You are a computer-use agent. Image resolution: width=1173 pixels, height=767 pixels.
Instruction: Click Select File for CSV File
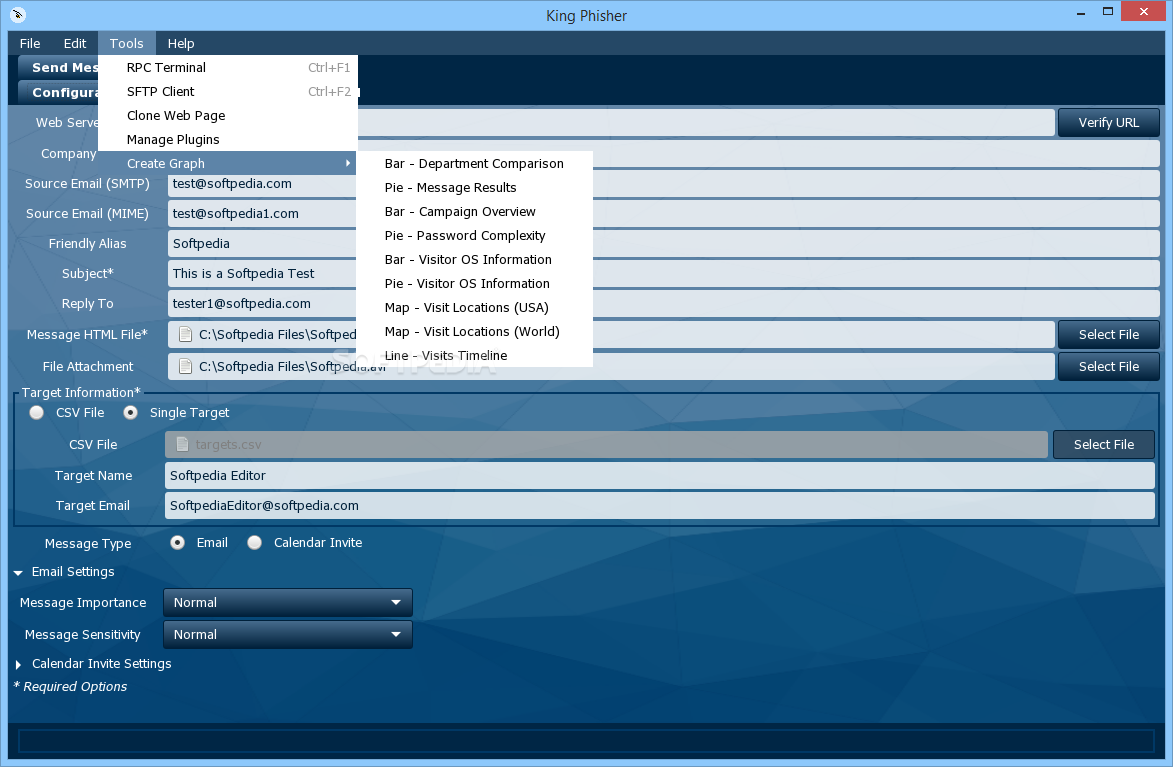click(1103, 444)
